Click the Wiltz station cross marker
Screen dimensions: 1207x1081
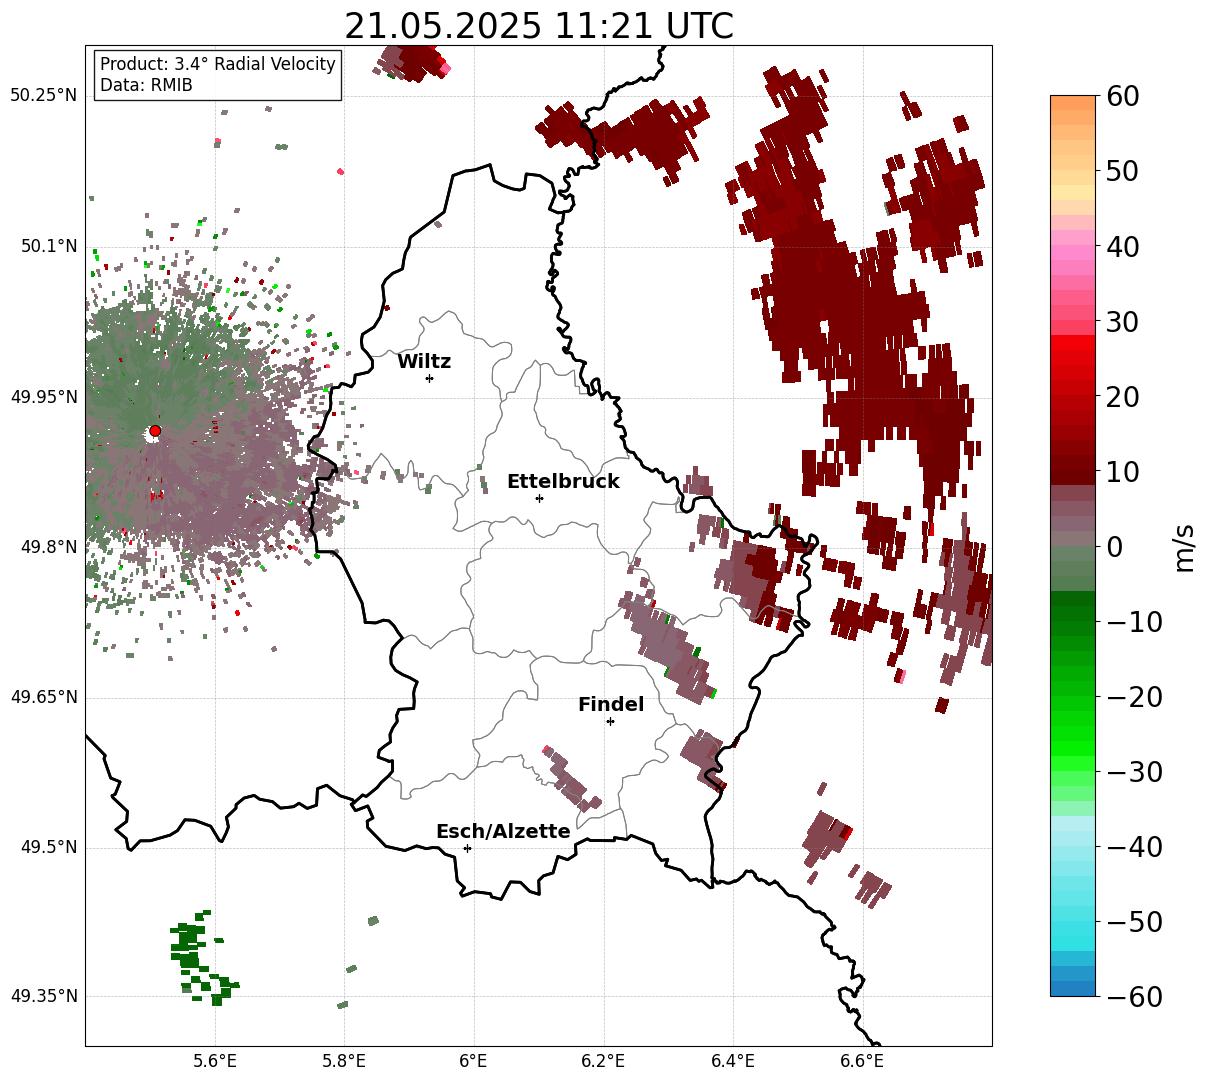(x=429, y=378)
